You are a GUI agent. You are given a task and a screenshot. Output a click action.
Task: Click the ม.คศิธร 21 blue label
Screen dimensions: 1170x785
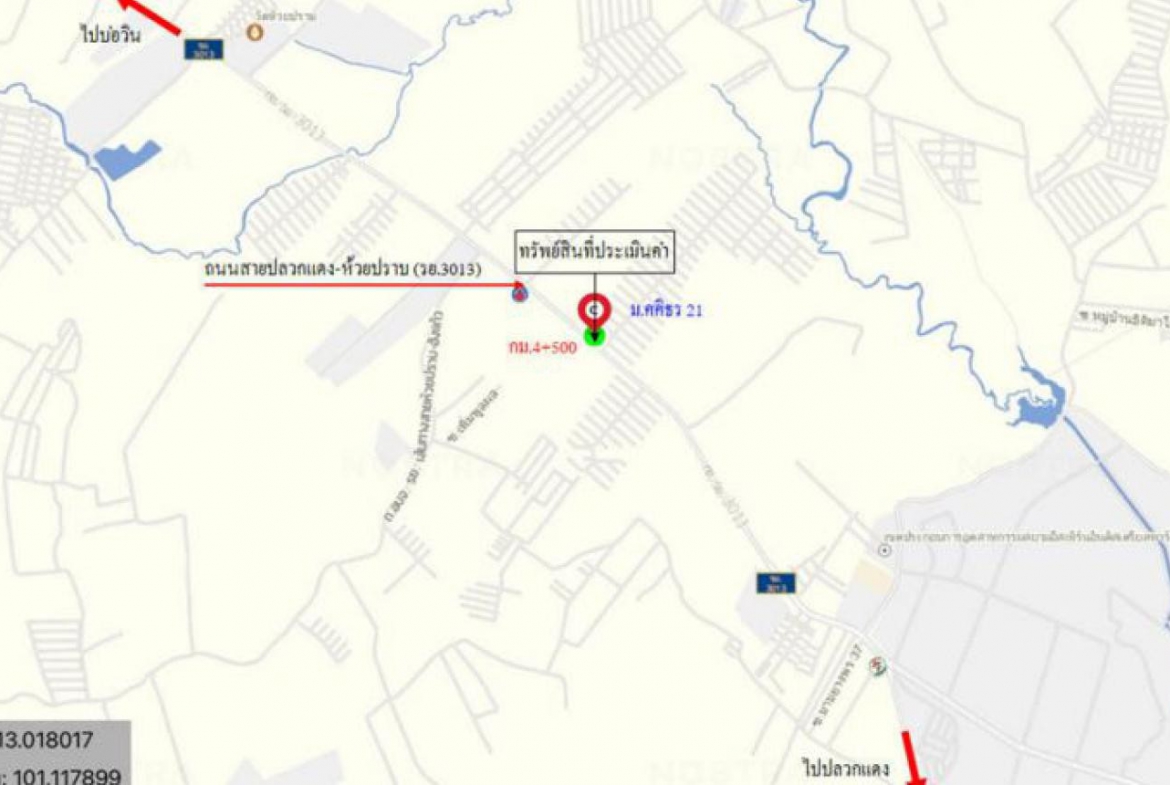(x=666, y=310)
